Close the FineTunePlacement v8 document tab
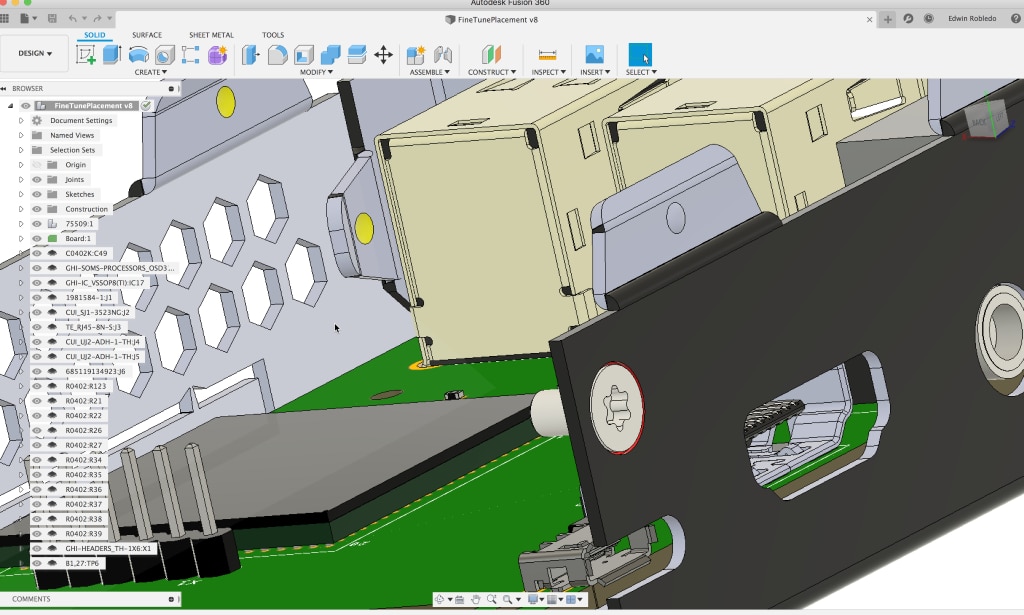The height and width of the screenshot is (615, 1024). coord(869,20)
